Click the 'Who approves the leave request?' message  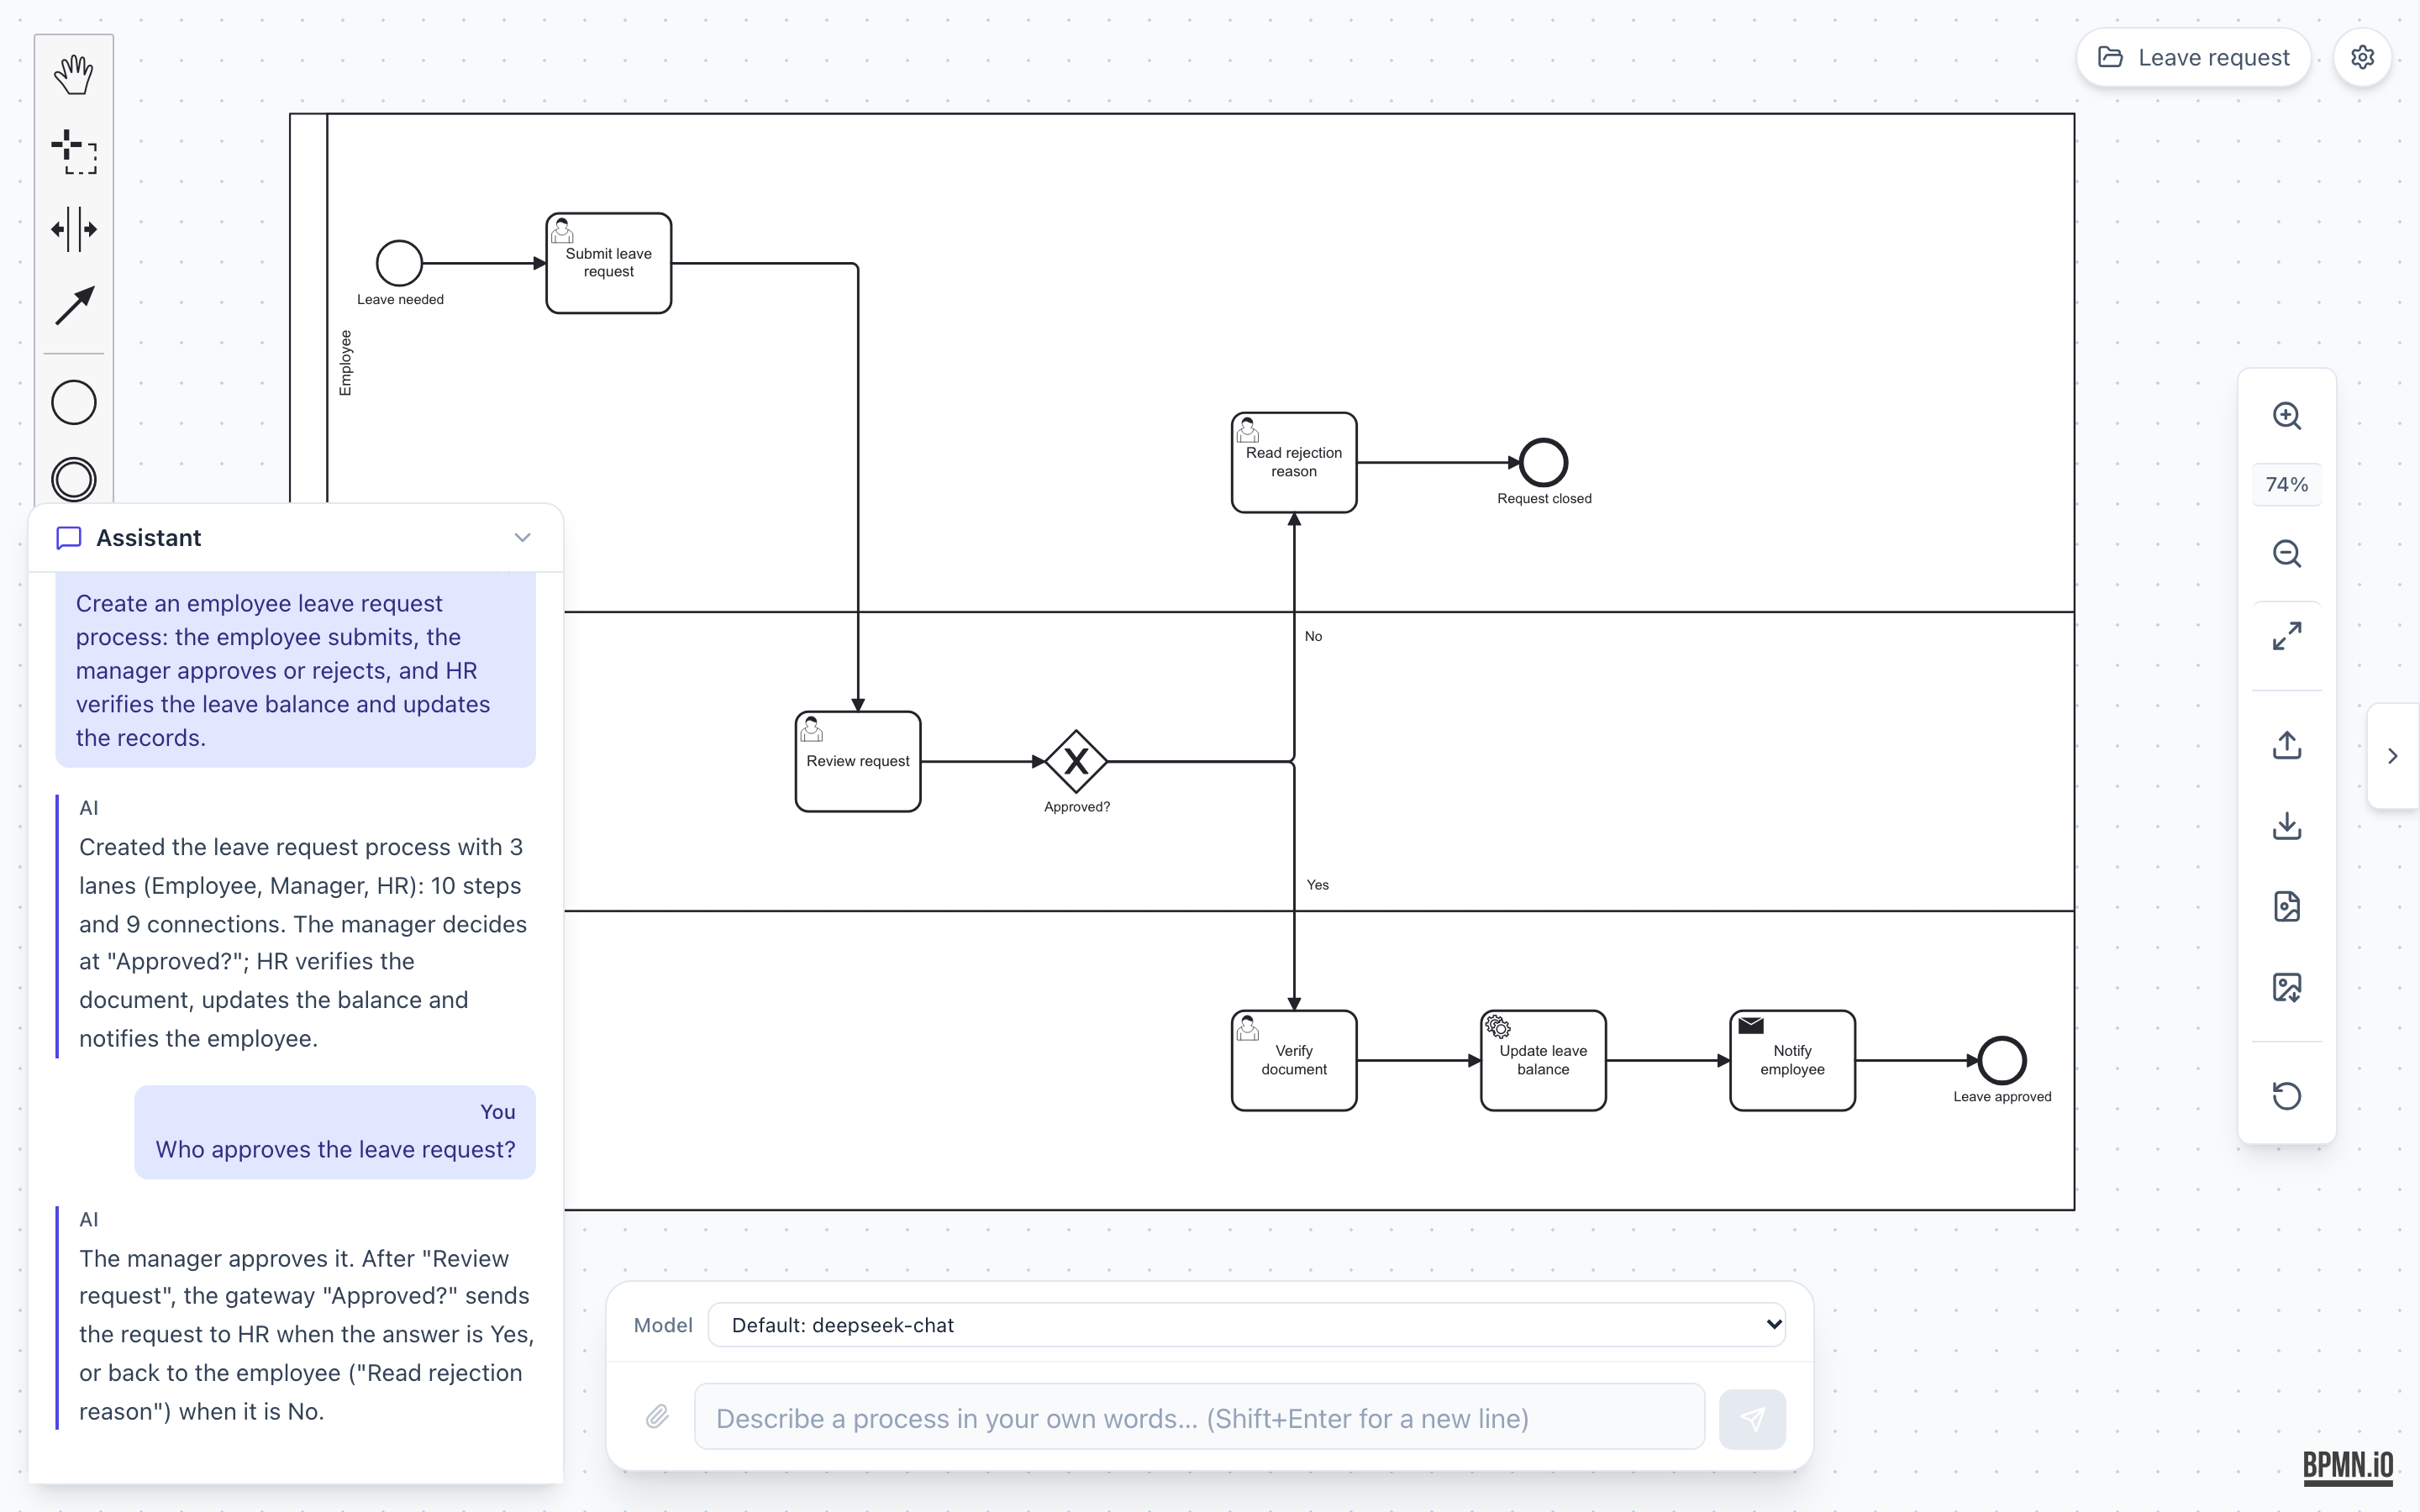click(x=335, y=1149)
